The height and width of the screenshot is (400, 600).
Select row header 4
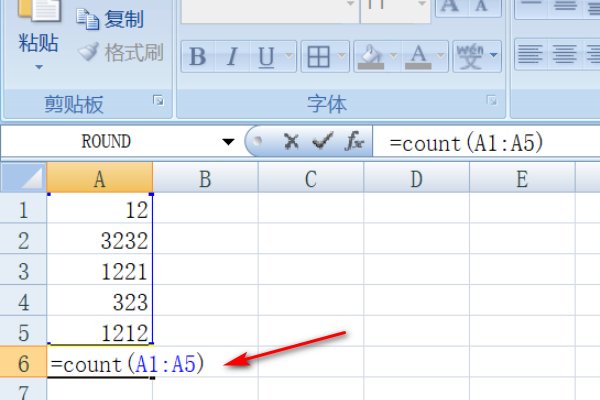coord(23,301)
